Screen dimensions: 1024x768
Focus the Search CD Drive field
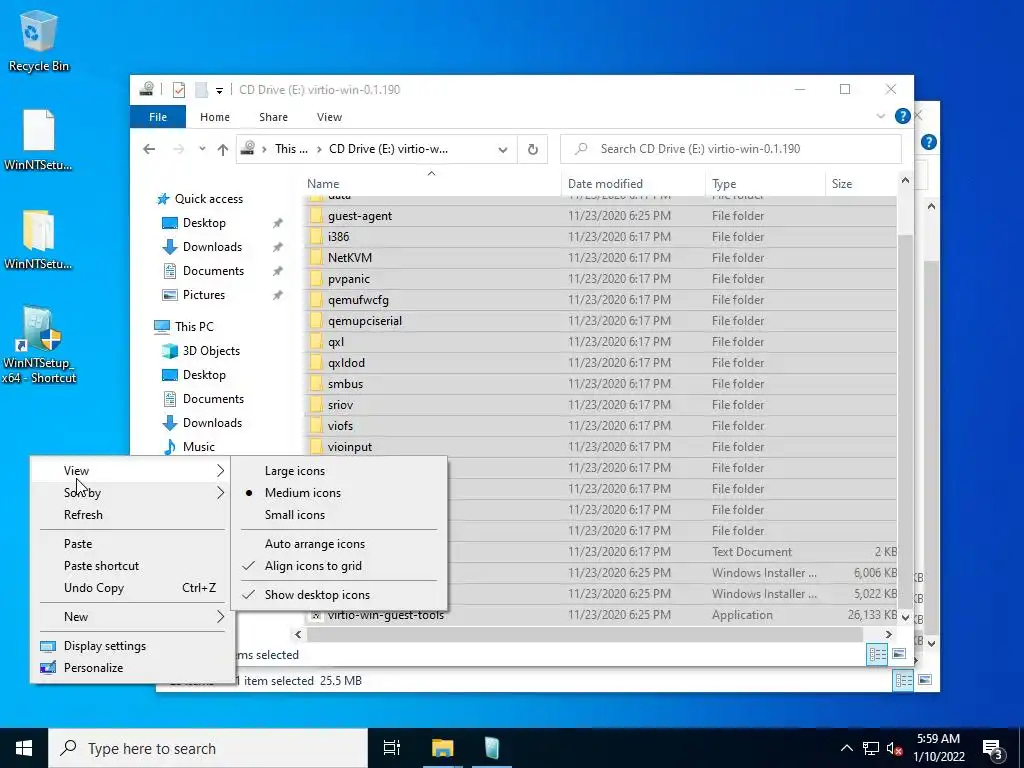click(x=731, y=150)
